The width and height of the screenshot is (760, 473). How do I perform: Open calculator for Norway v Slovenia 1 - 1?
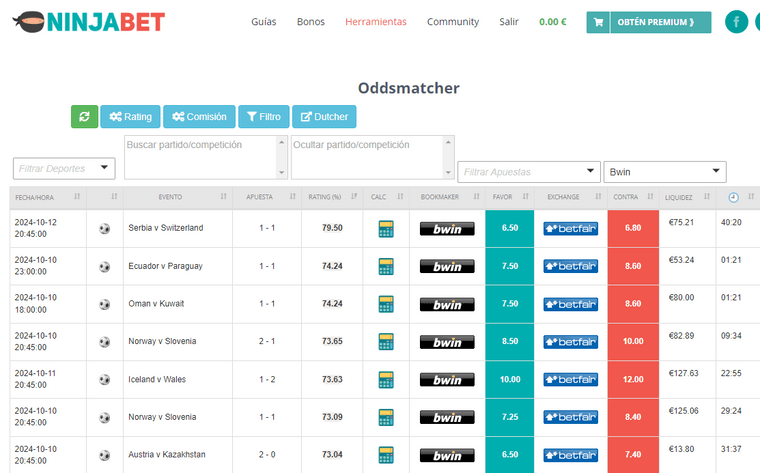click(x=386, y=417)
